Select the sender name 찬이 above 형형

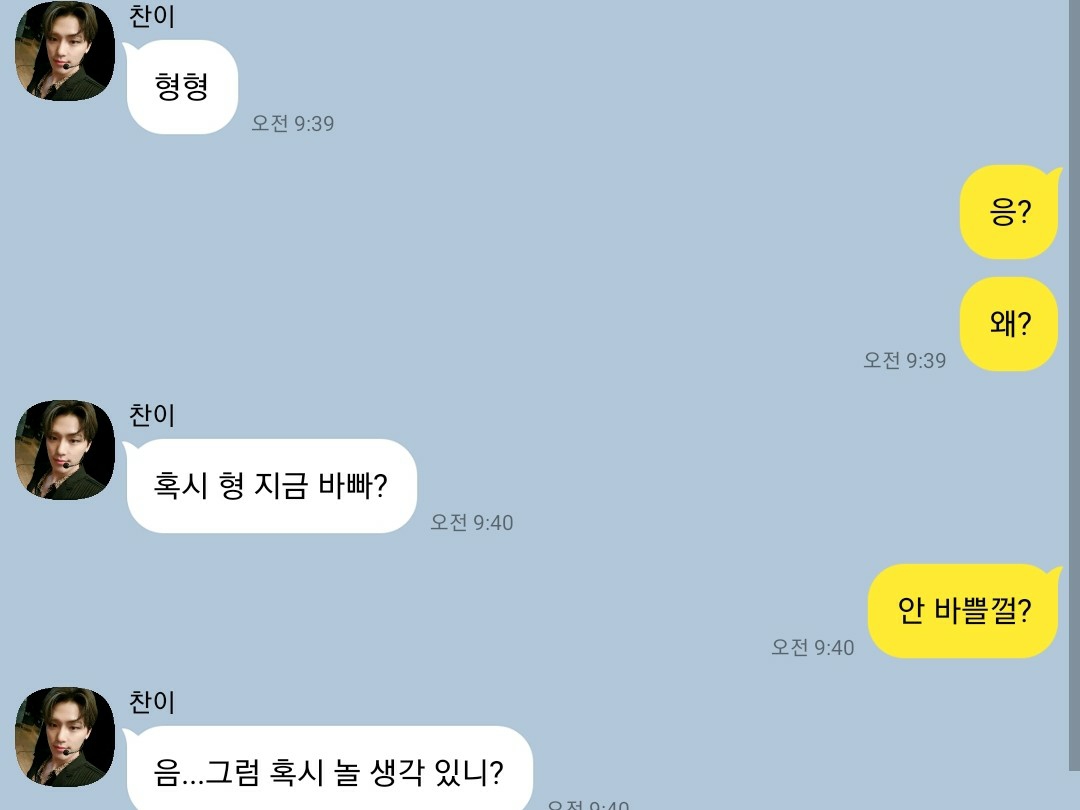(152, 16)
